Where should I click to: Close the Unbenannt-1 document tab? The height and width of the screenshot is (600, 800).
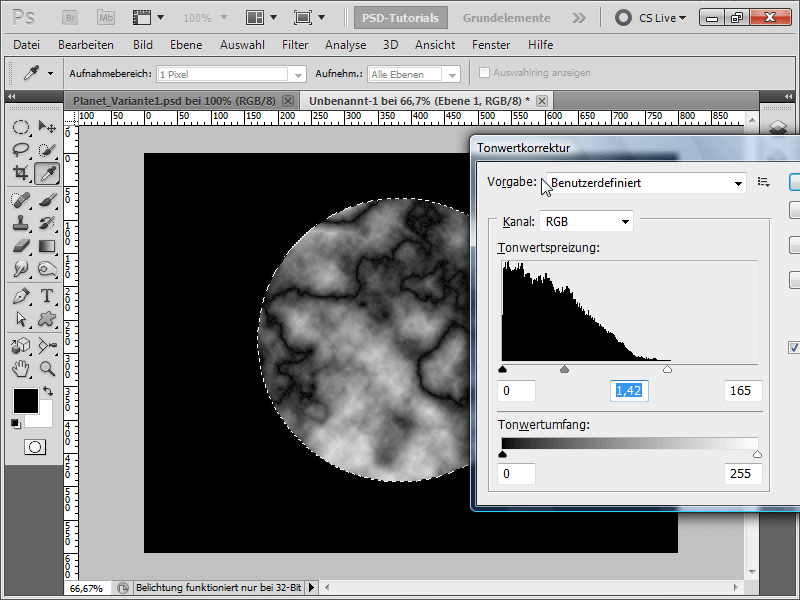542,101
